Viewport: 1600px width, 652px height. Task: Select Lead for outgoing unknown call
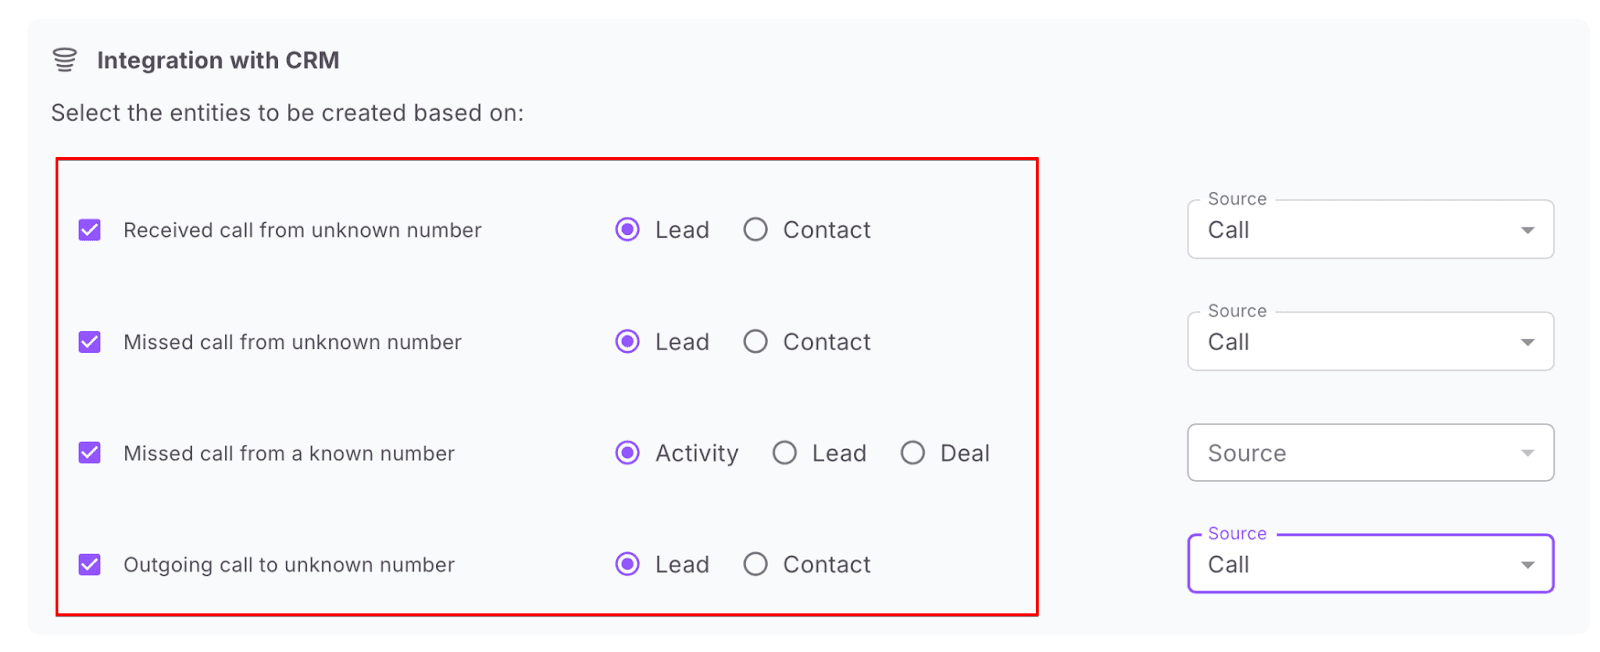click(x=628, y=565)
